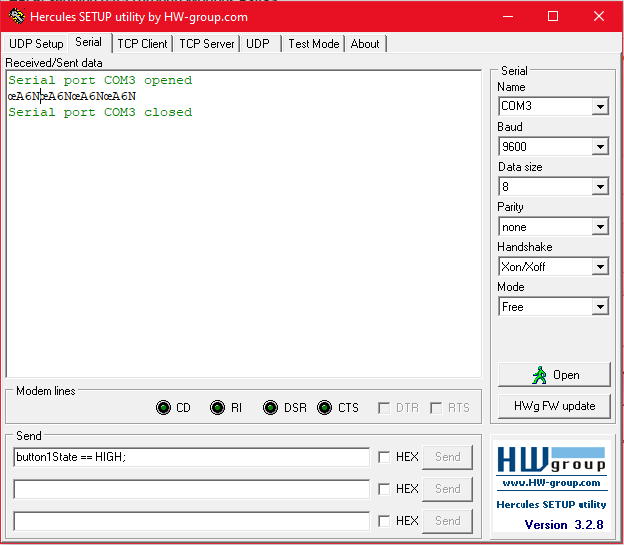Enable HEX for the first send line
This screenshot has height=545, width=624.
point(384,457)
